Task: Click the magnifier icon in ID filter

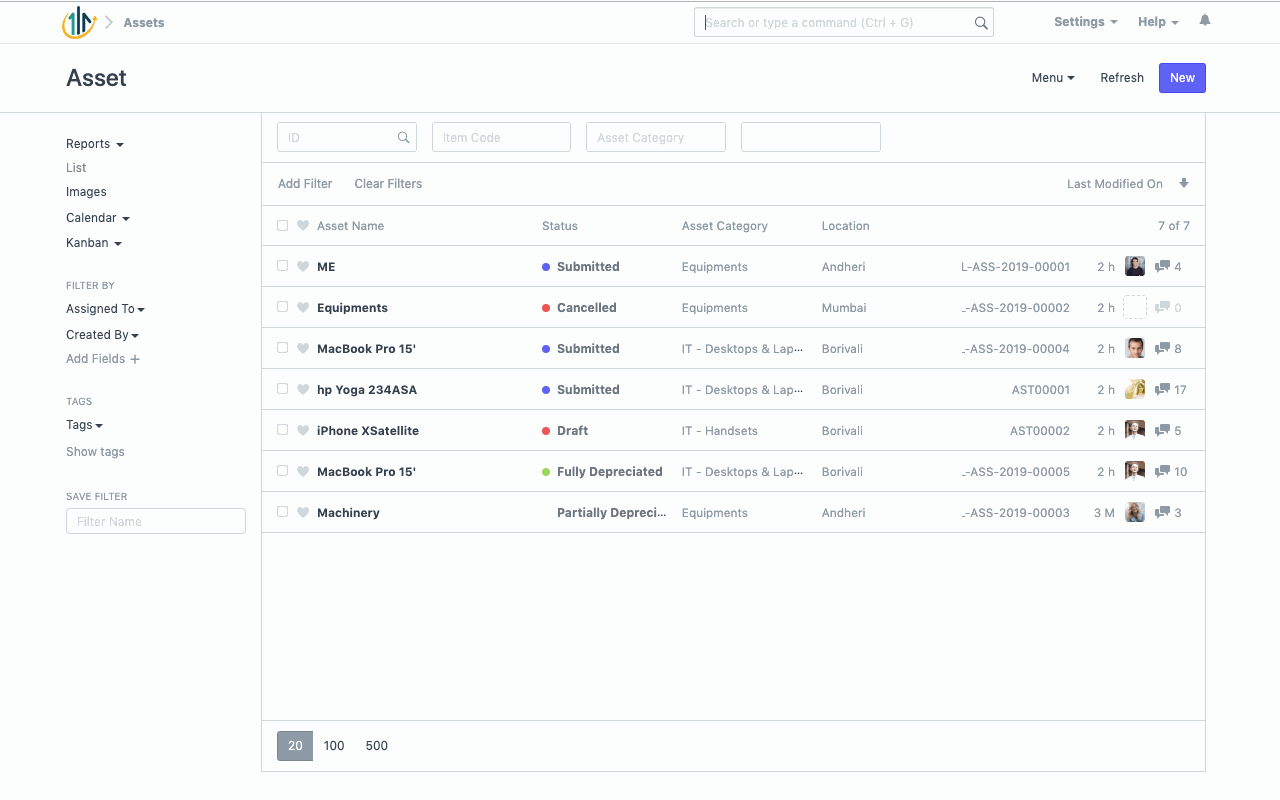Action: pos(404,138)
